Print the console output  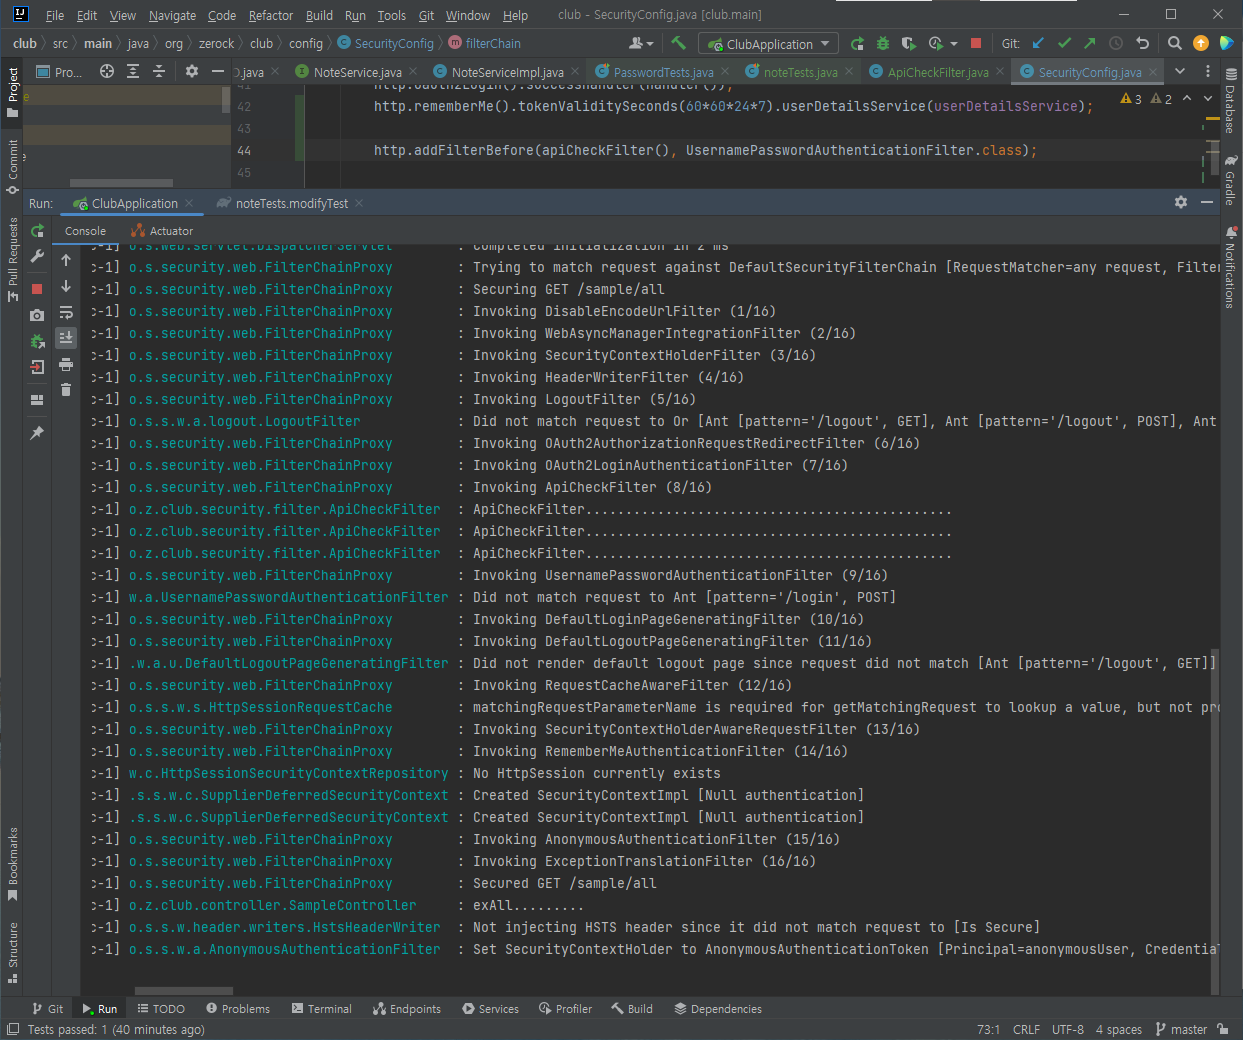[x=66, y=364]
